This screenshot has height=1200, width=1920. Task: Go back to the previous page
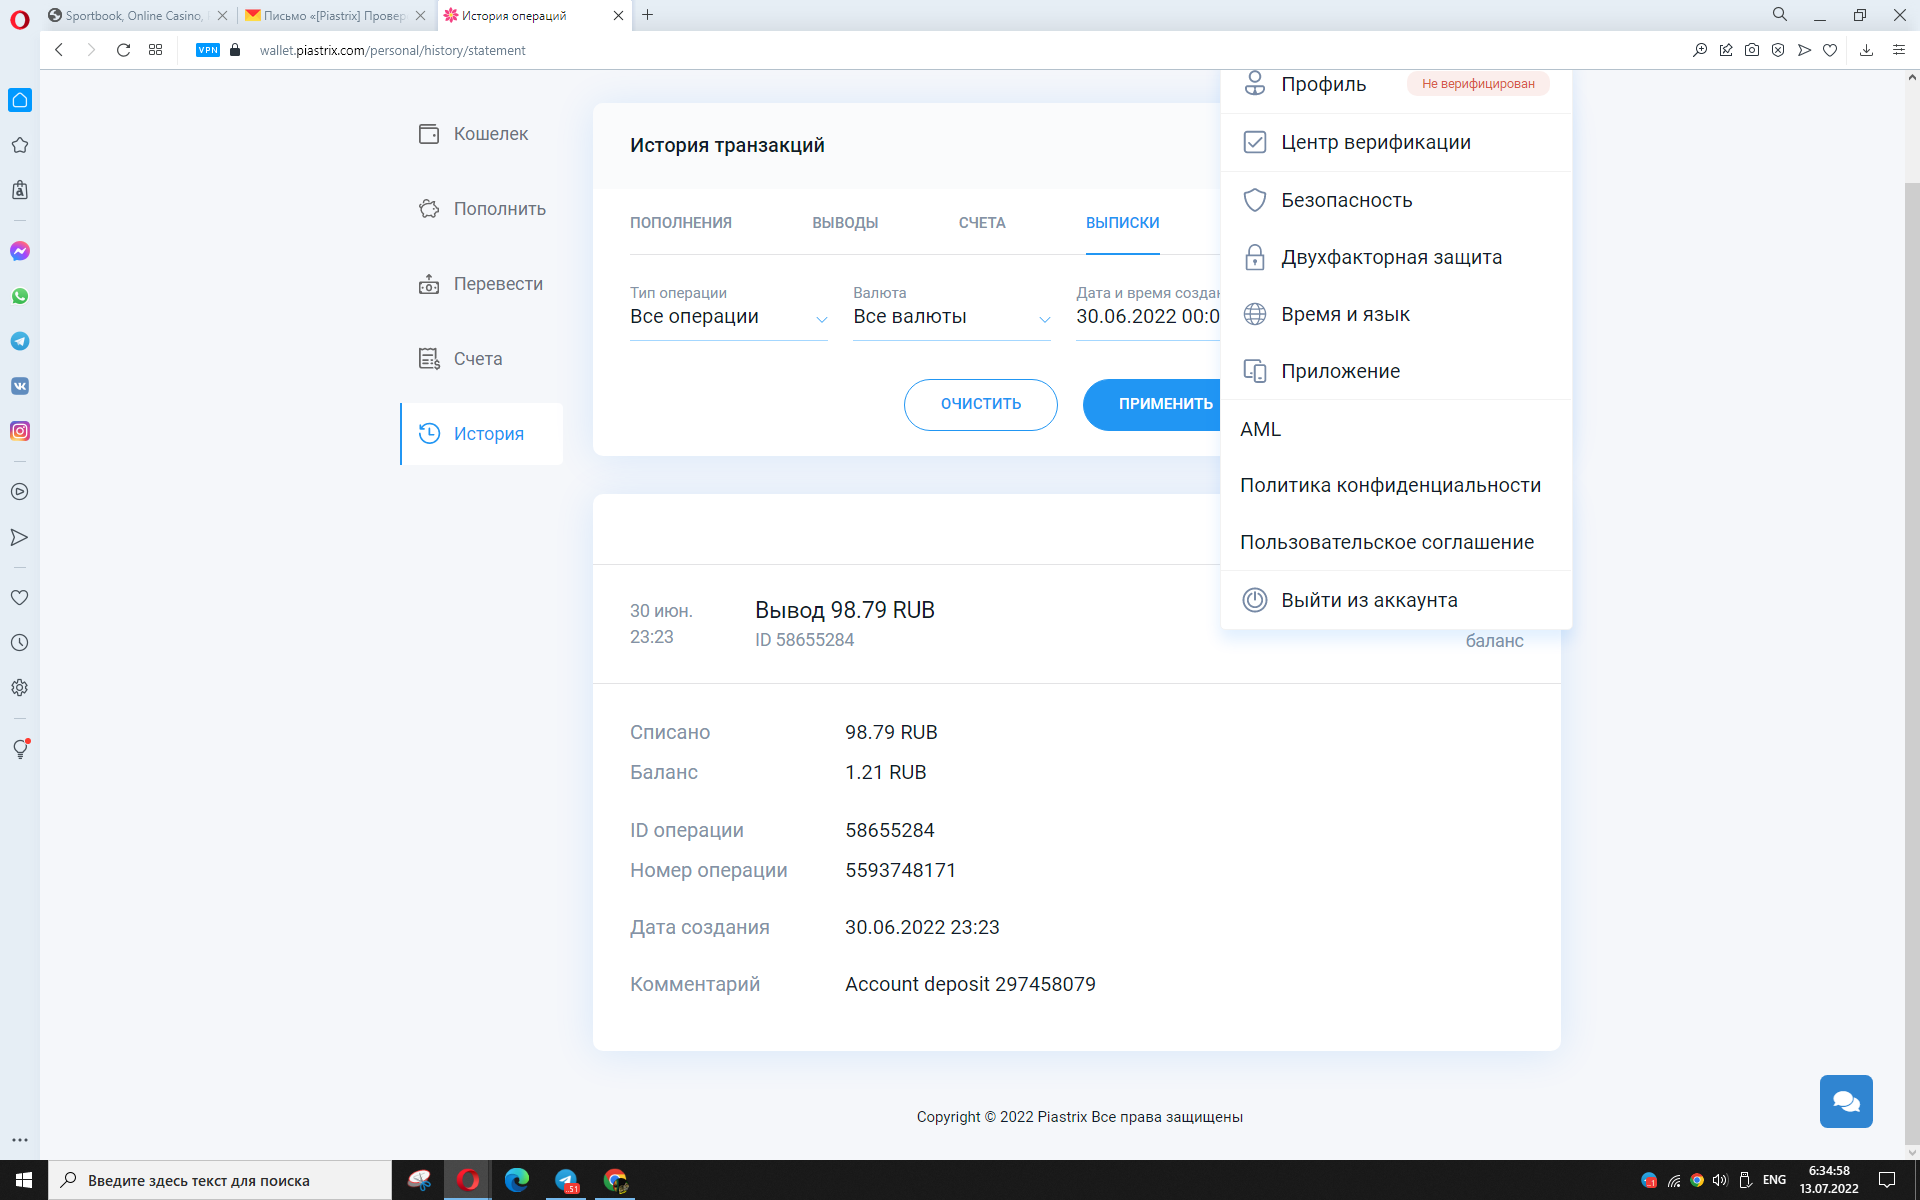click(x=59, y=50)
